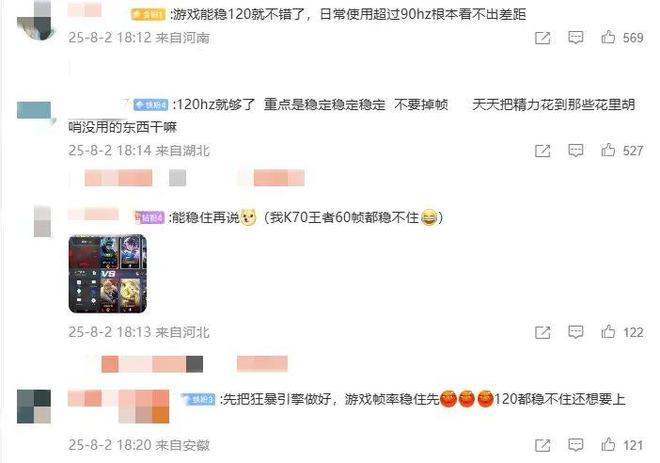
Task: Forward the Anhui 18:20 comment
Action: point(543,445)
